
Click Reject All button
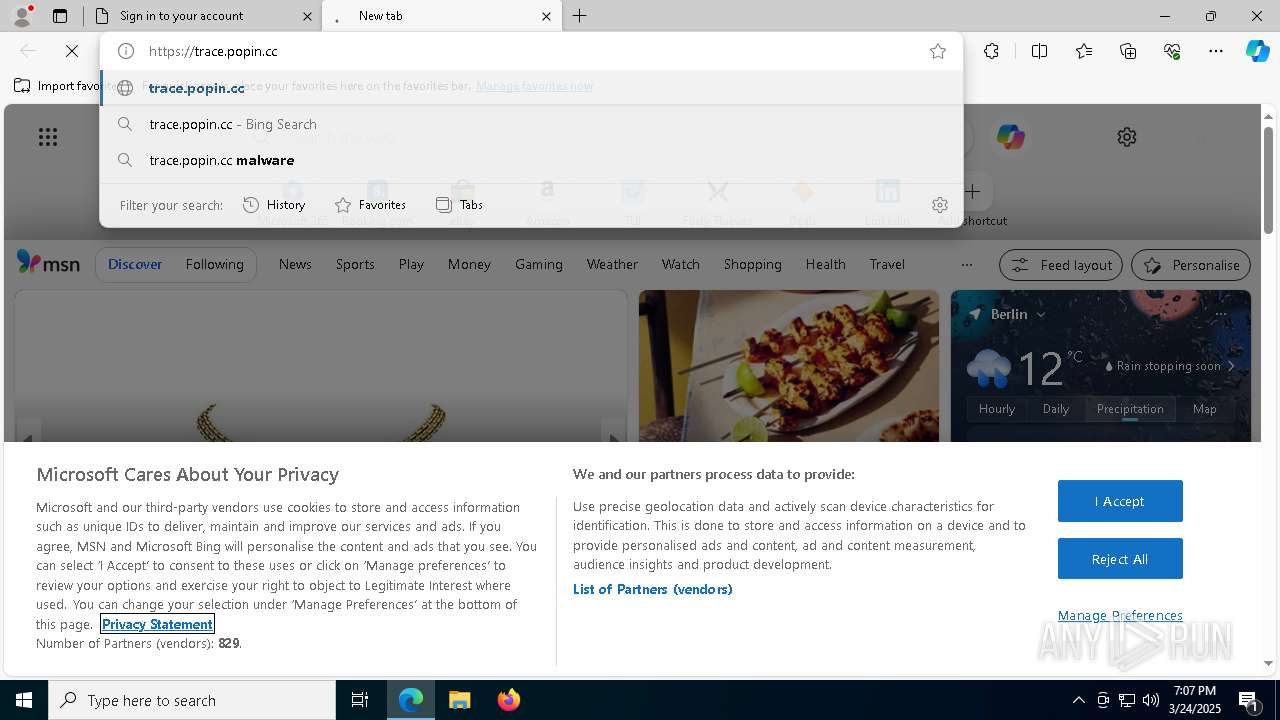pyautogui.click(x=1120, y=559)
